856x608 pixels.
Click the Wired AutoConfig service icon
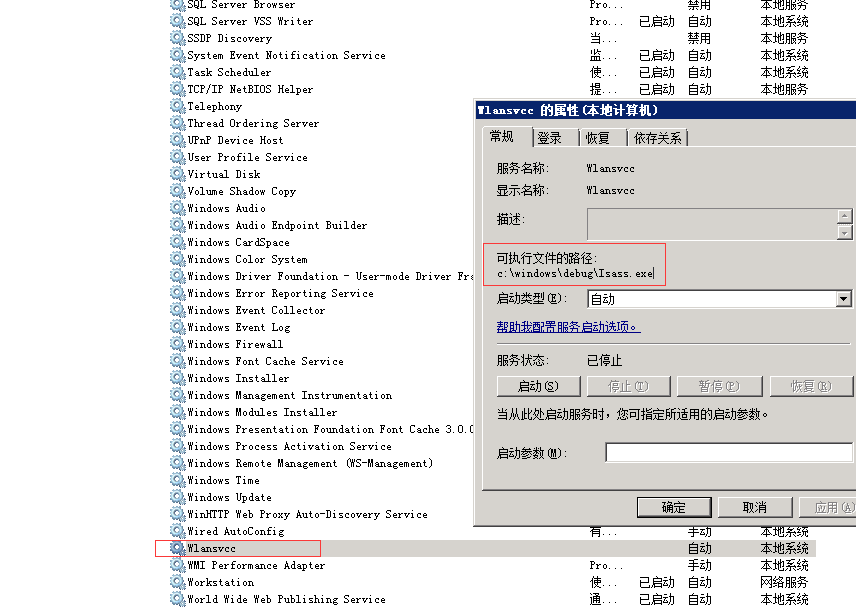(178, 531)
